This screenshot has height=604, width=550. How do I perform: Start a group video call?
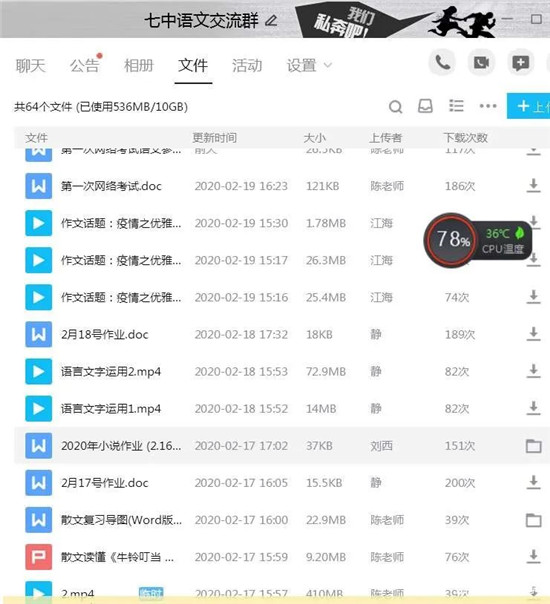pos(481,62)
